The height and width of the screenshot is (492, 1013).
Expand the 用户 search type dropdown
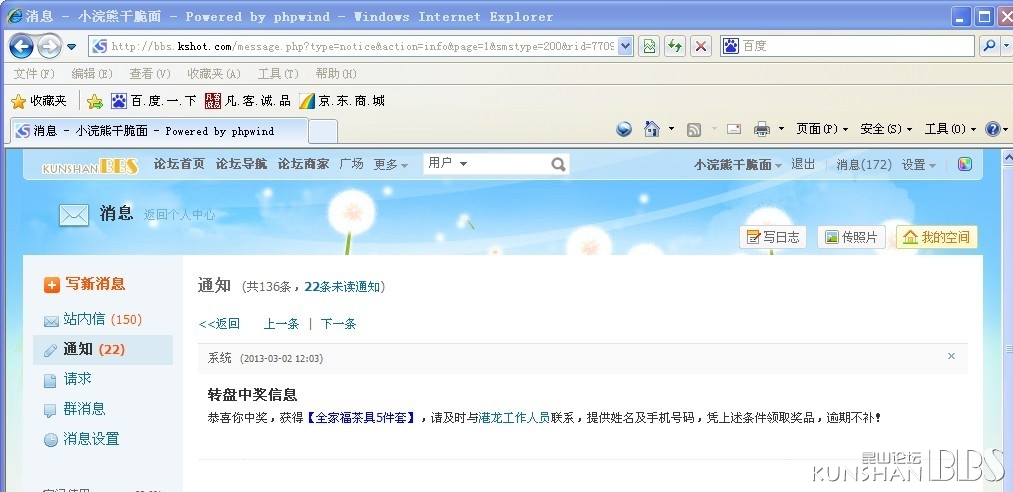(463, 164)
